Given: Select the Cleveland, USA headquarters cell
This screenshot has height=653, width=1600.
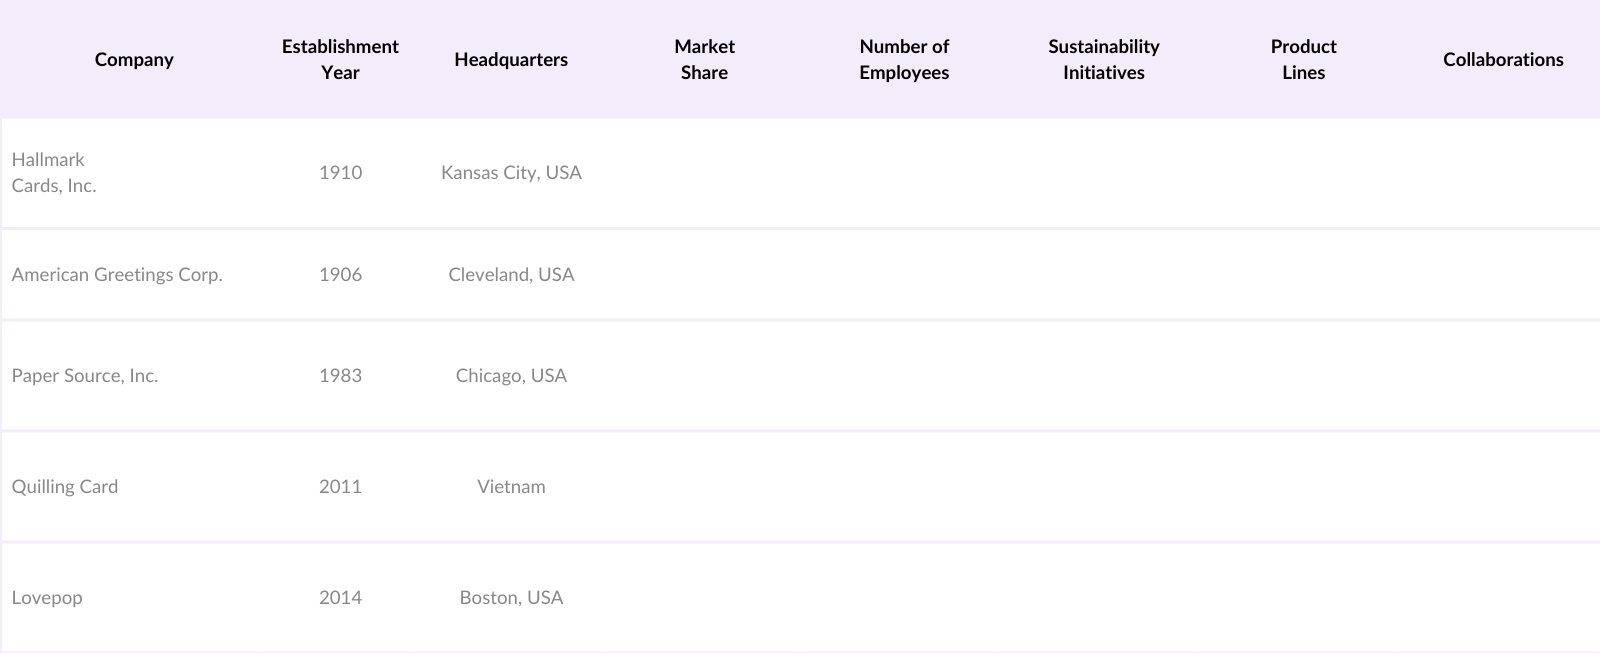Looking at the screenshot, I should click(x=511, y=274).
